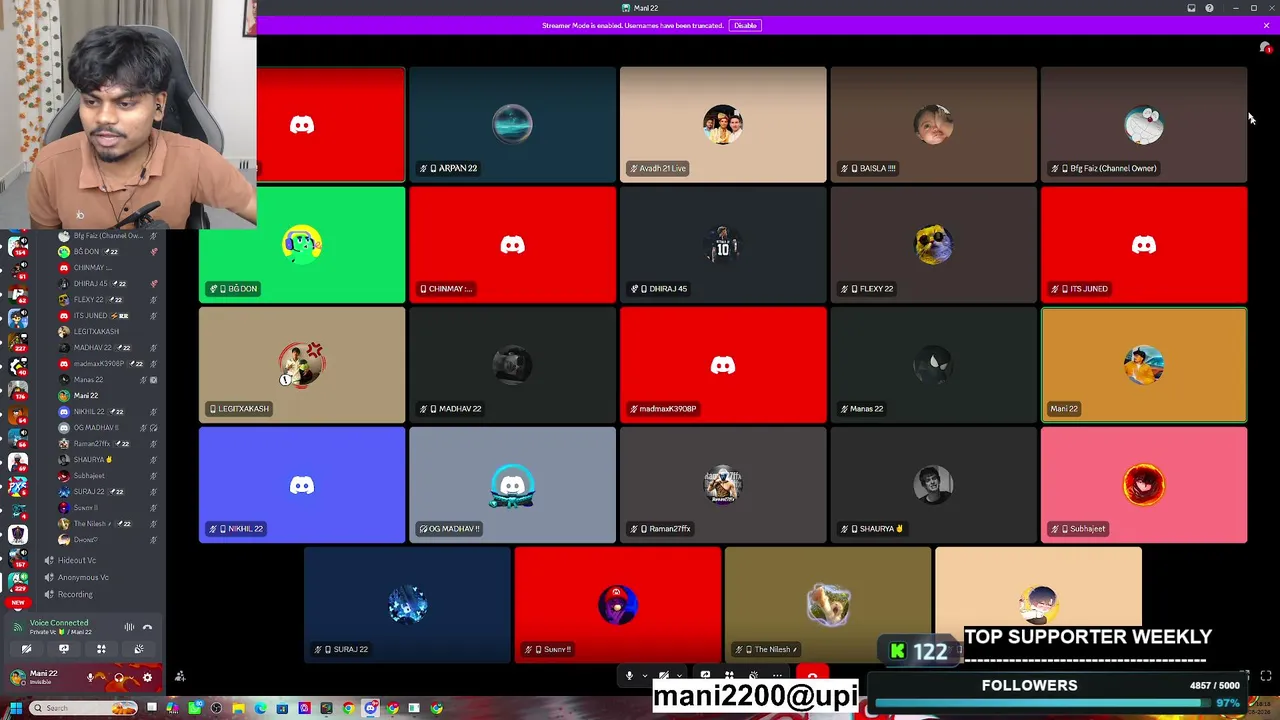Open the Activities launcher icon

coord(101,649)
